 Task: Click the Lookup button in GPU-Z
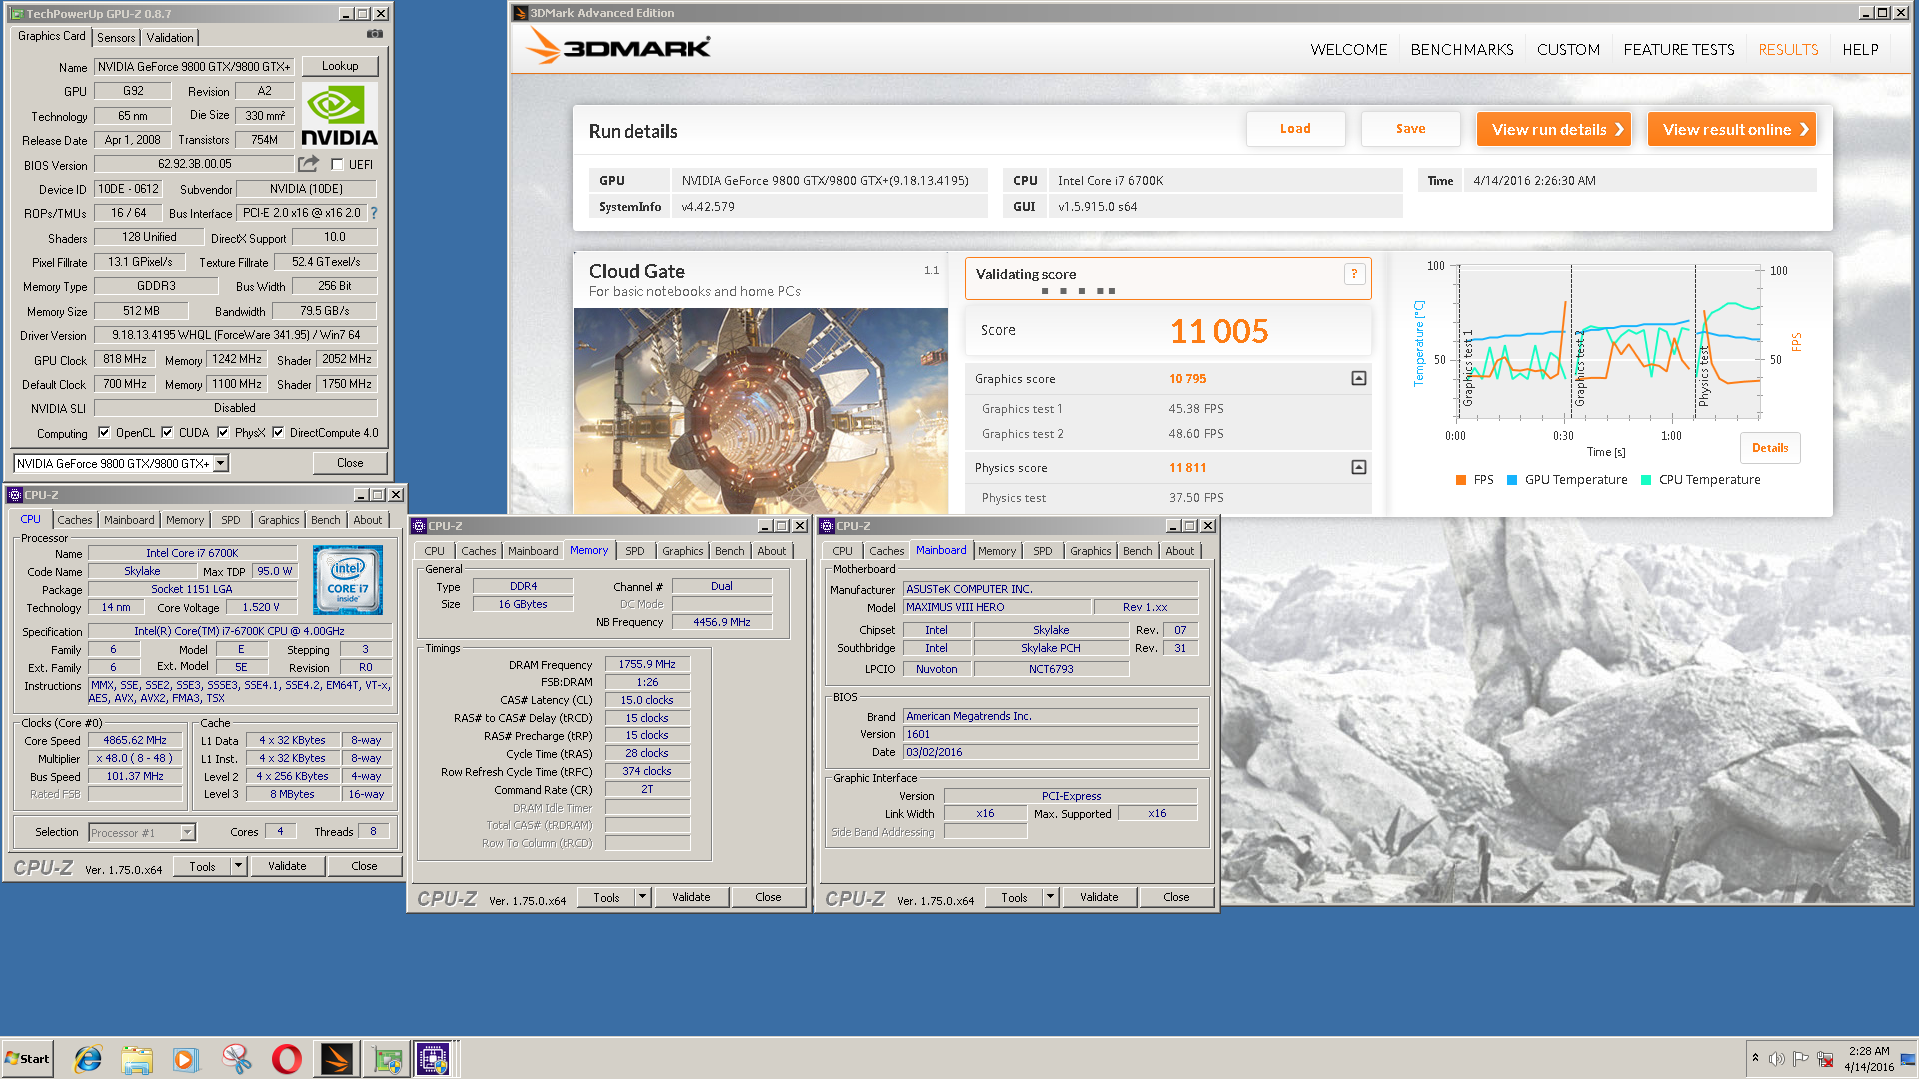pos(340,66)
